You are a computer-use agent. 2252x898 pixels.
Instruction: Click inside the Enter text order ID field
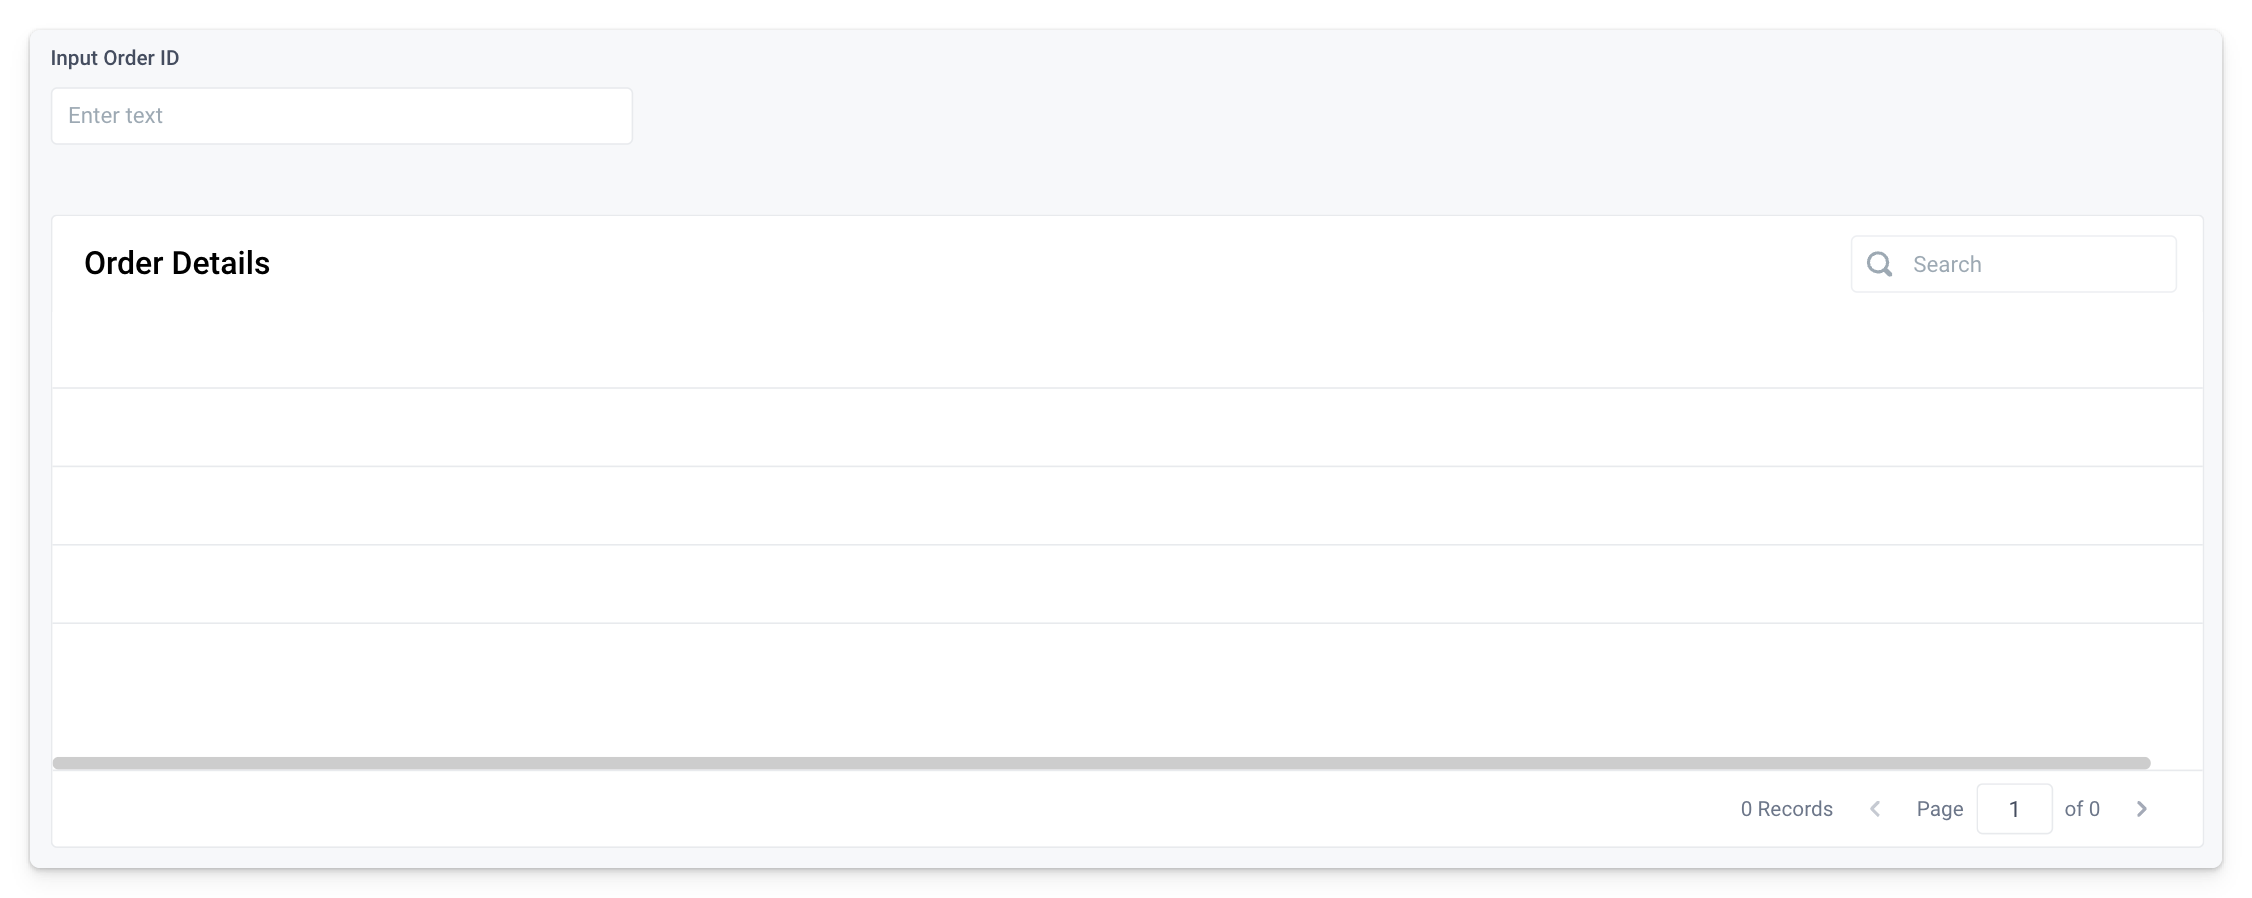[341, 115]
